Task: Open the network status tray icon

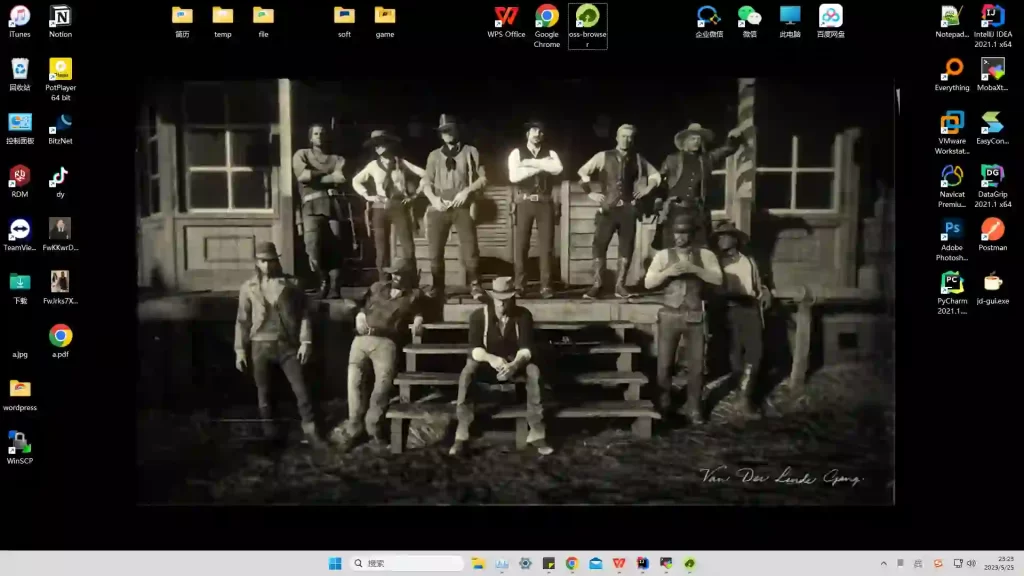Action: [958, 563]
